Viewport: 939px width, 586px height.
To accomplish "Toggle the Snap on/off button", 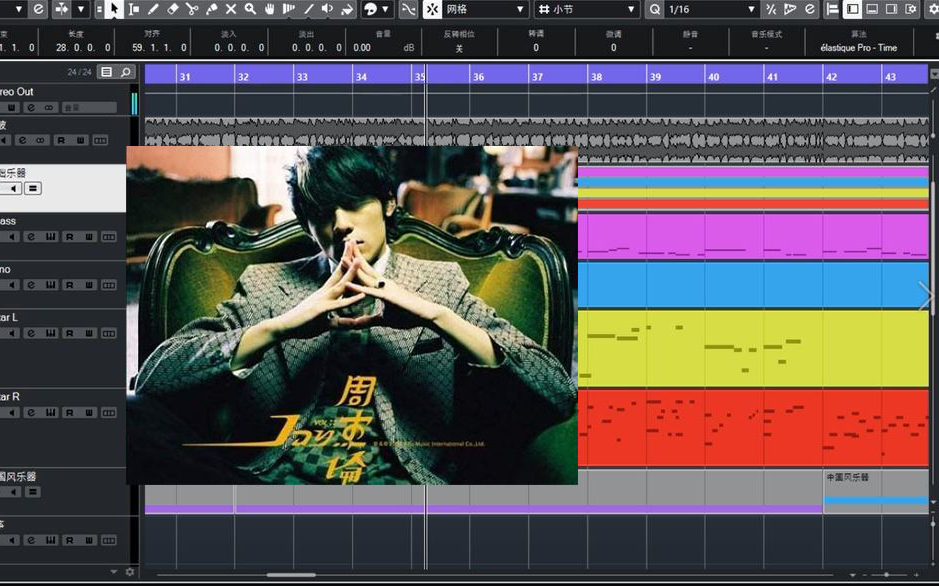I will [x=432, y=9].
